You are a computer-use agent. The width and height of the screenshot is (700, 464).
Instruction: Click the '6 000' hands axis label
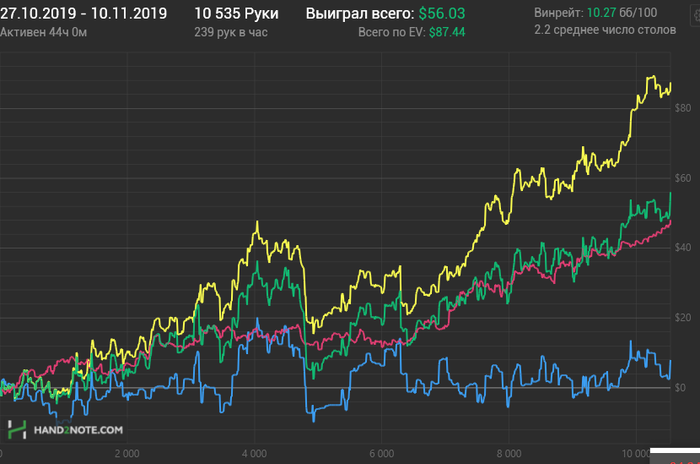pyautogui.click(x=382, y=454)
